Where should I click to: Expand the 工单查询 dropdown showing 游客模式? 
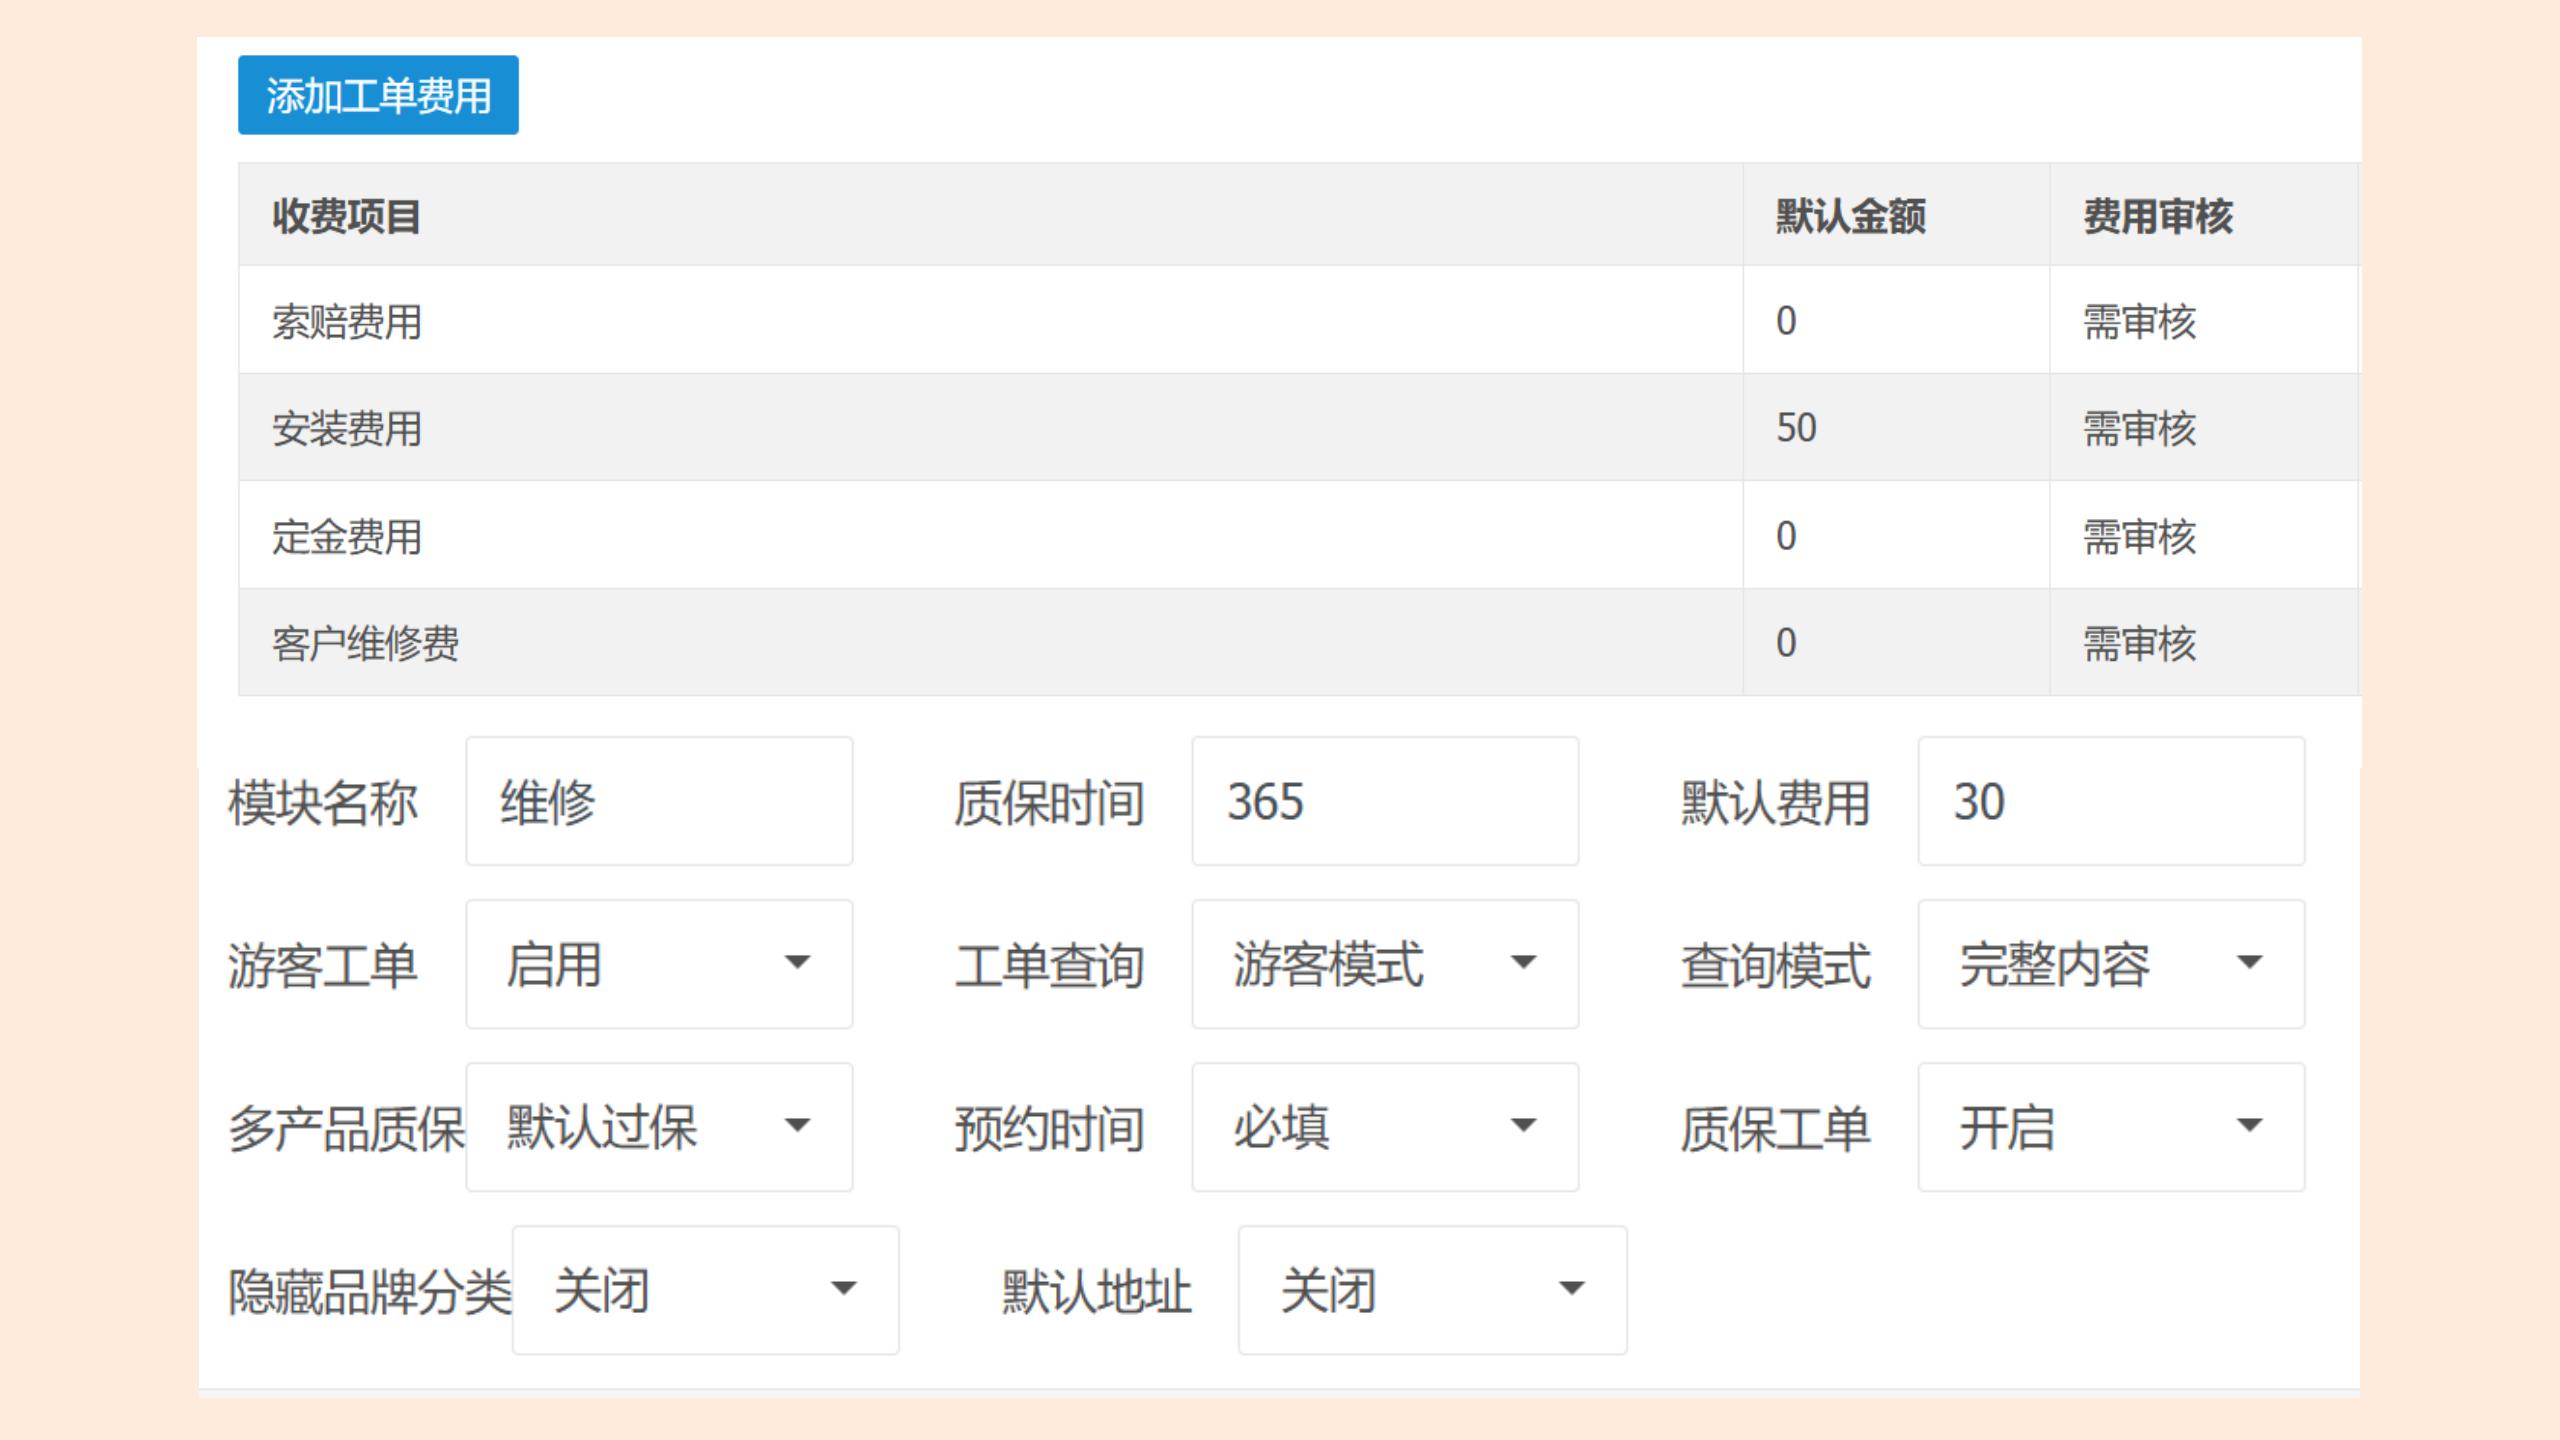(1384, 964)
